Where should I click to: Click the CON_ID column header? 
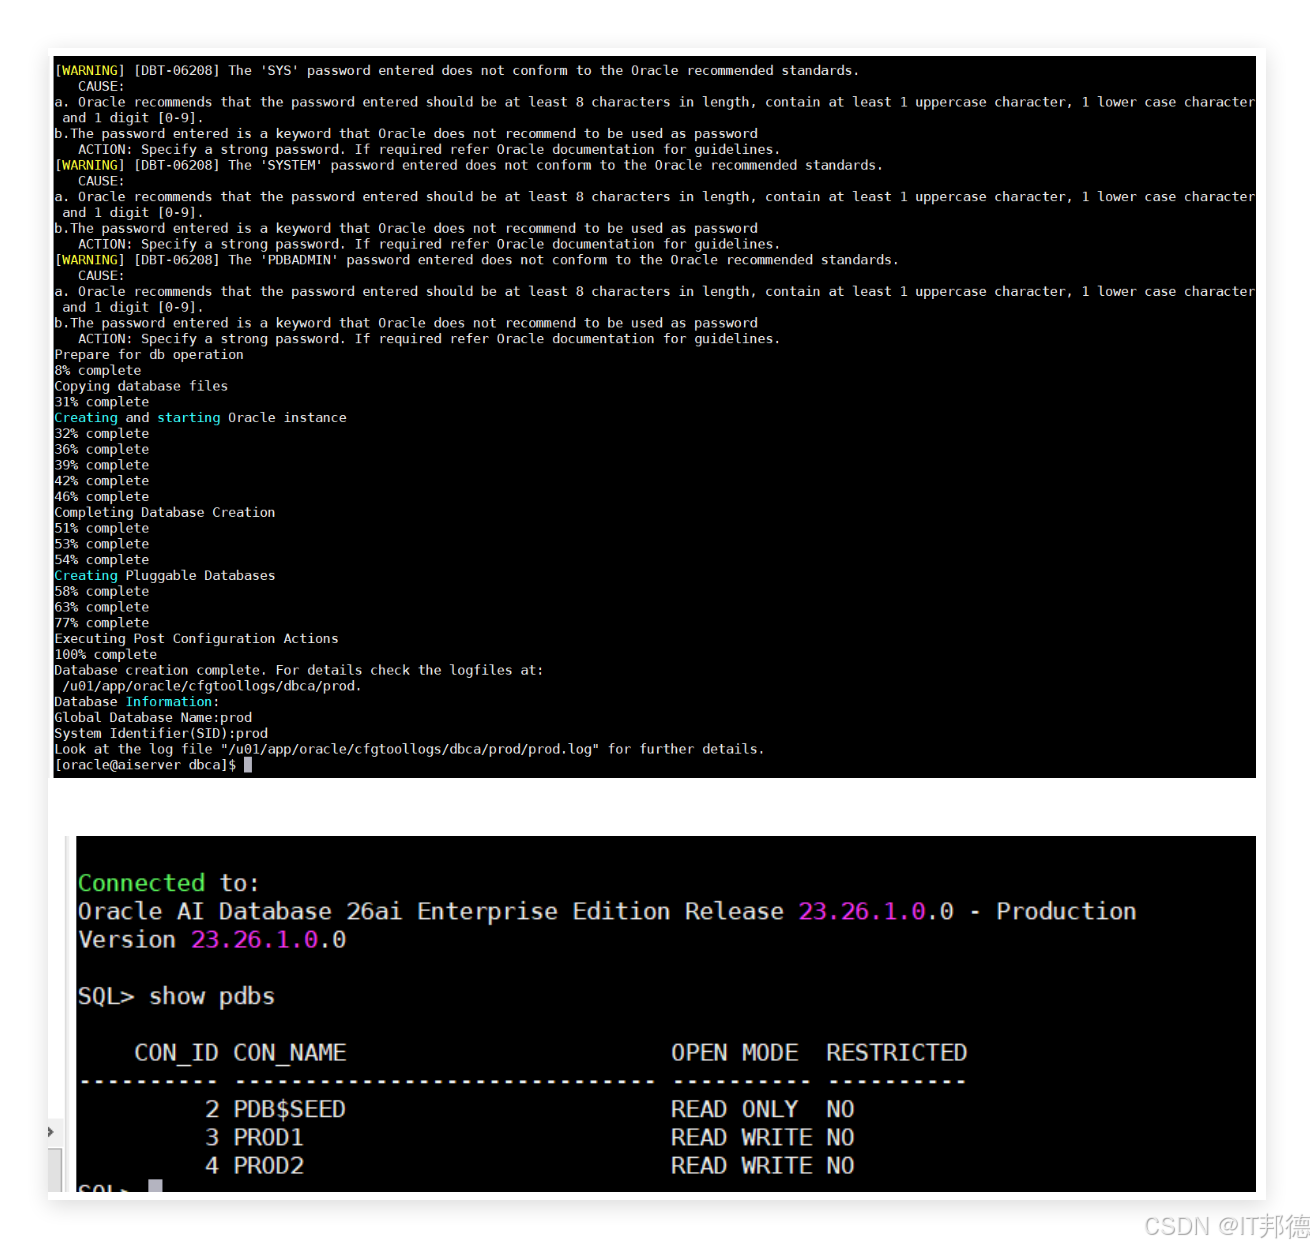[176, 1053]
